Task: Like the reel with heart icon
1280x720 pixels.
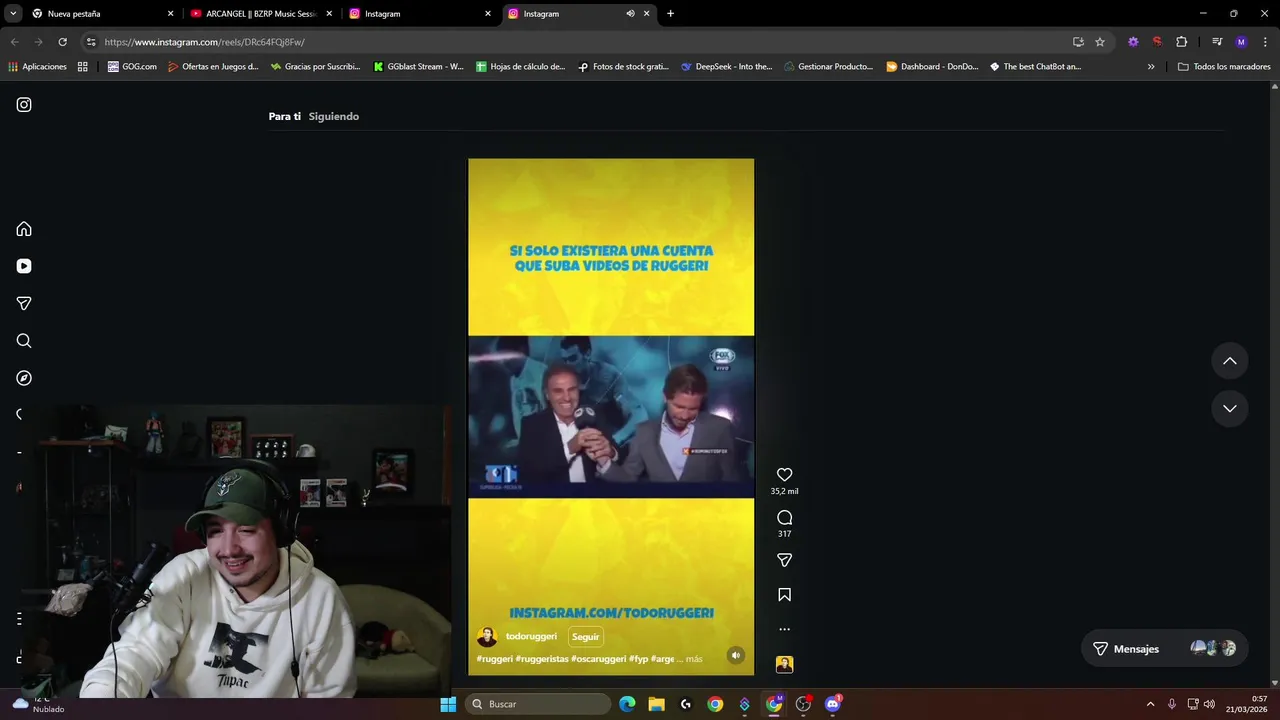Action: point(784,475)
